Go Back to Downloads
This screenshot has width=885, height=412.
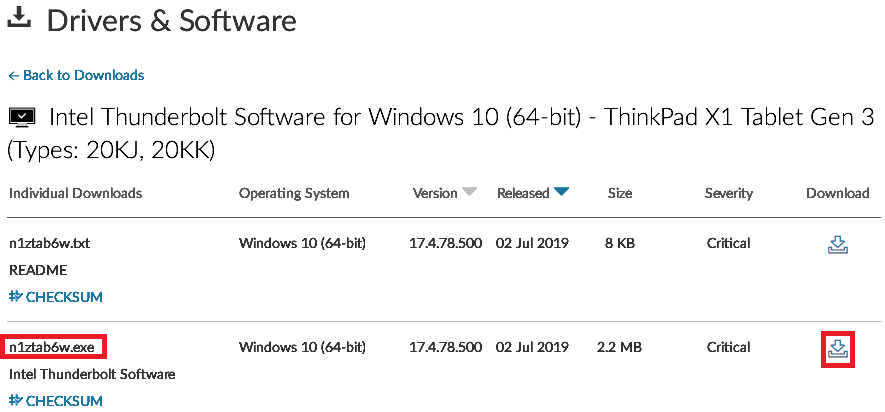click(x=84, y=75)
